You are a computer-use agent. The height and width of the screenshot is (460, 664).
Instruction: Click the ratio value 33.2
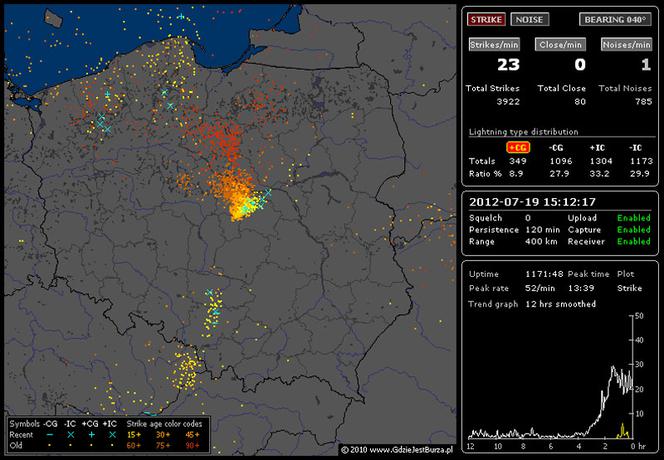tap(599, 174)
